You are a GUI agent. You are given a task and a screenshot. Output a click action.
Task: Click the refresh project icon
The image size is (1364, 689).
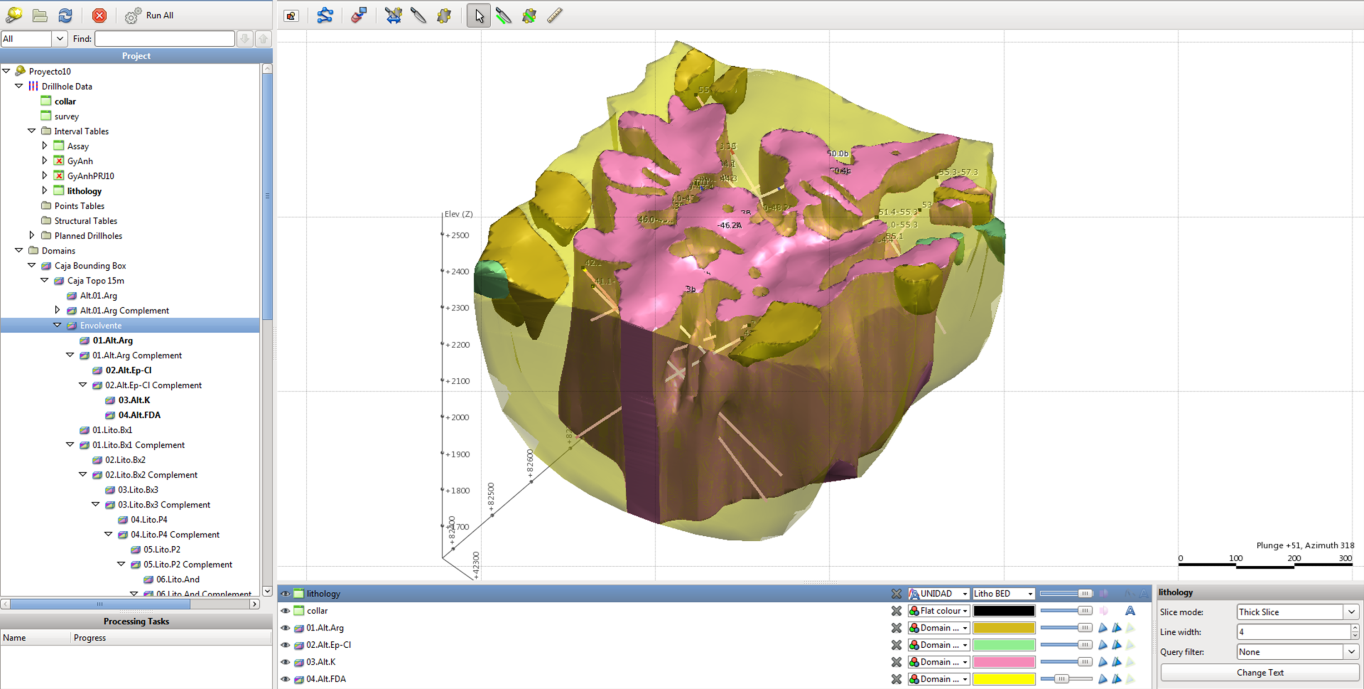click(65, 15)
